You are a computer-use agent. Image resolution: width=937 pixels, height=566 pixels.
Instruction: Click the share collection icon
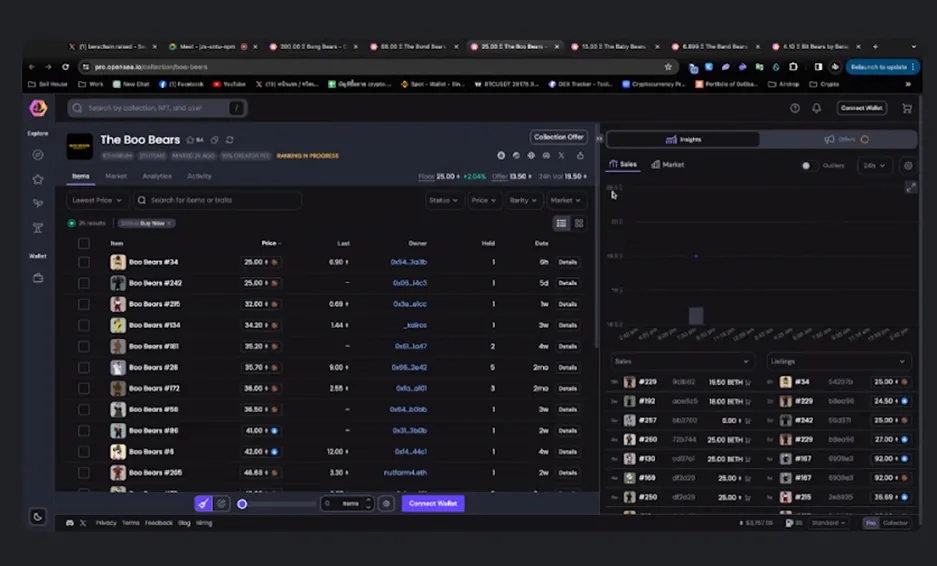coord(580,155)
